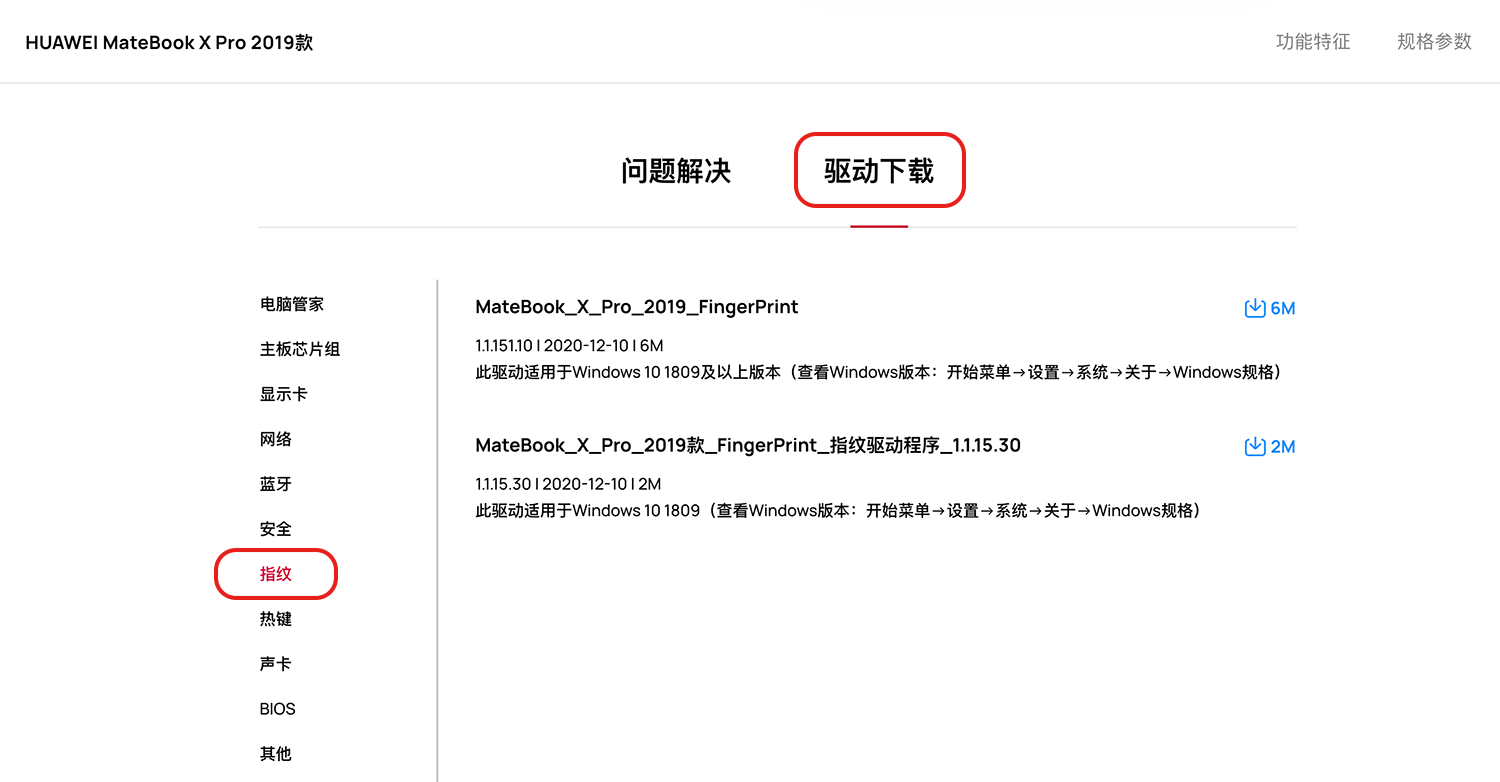Click the Windows 10 1809及以上版本 description

pyautogui.click(x=879, y=372)
